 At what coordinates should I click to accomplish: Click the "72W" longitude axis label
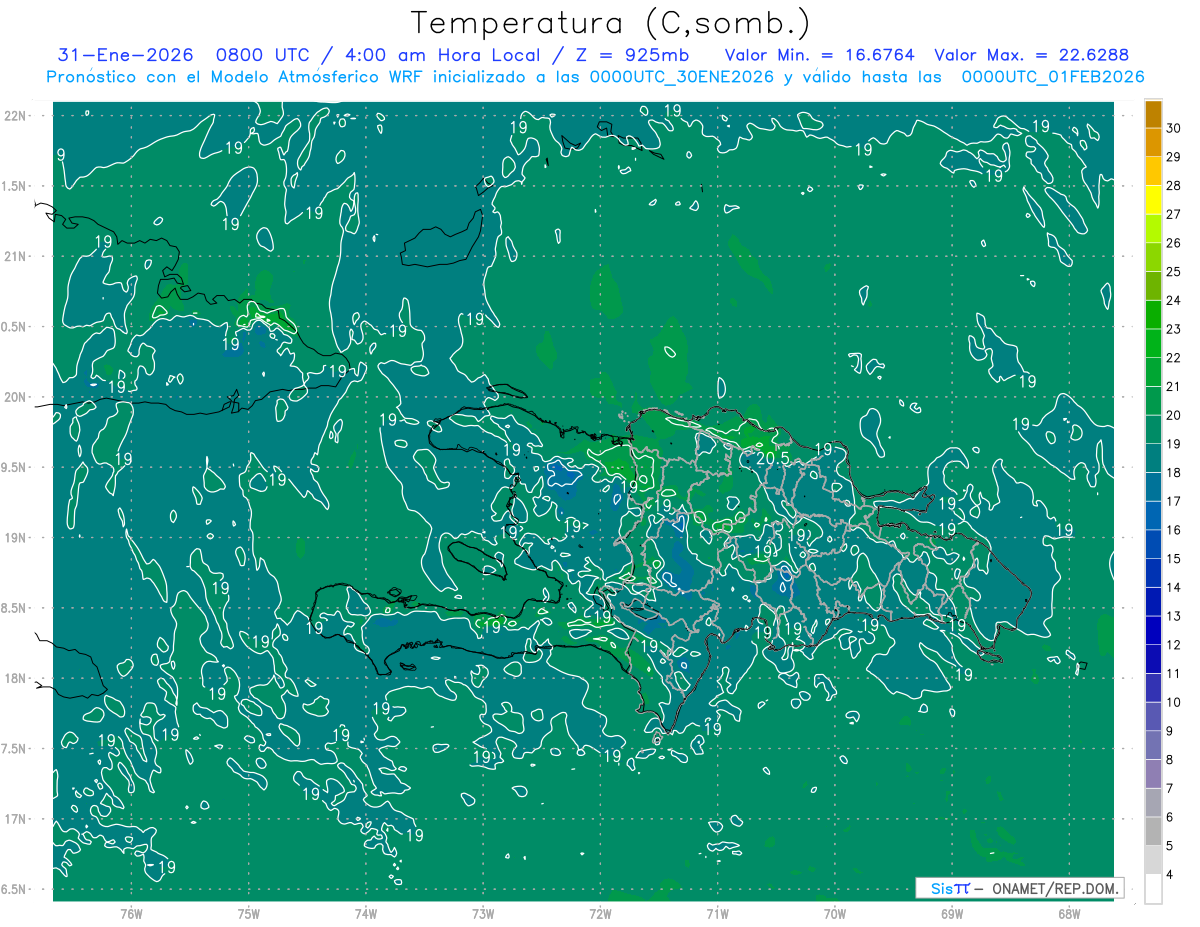(600, 914)
